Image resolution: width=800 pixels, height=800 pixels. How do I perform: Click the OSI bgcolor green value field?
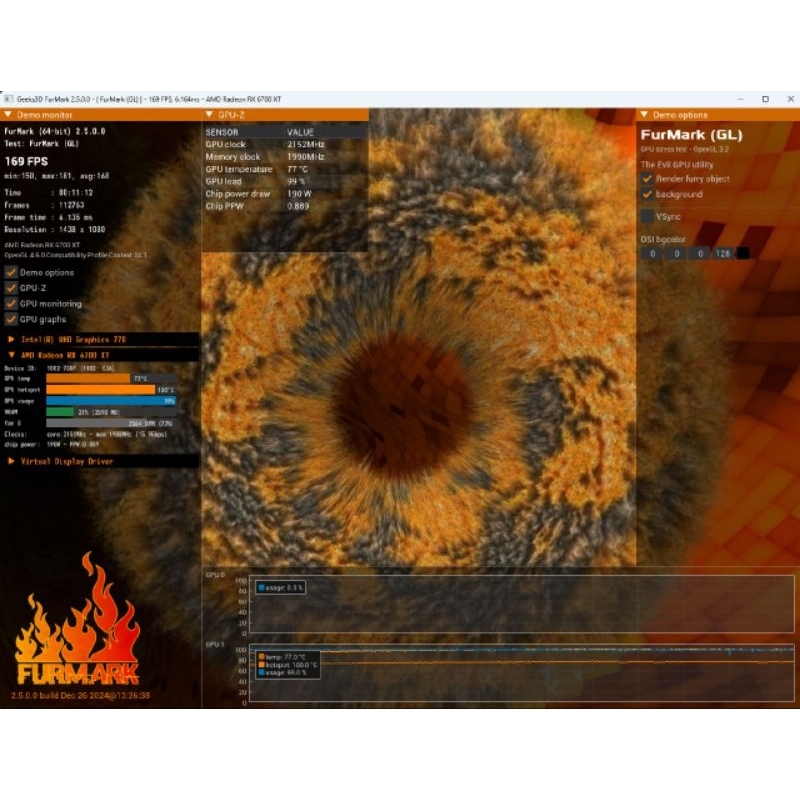click(677, 254)
